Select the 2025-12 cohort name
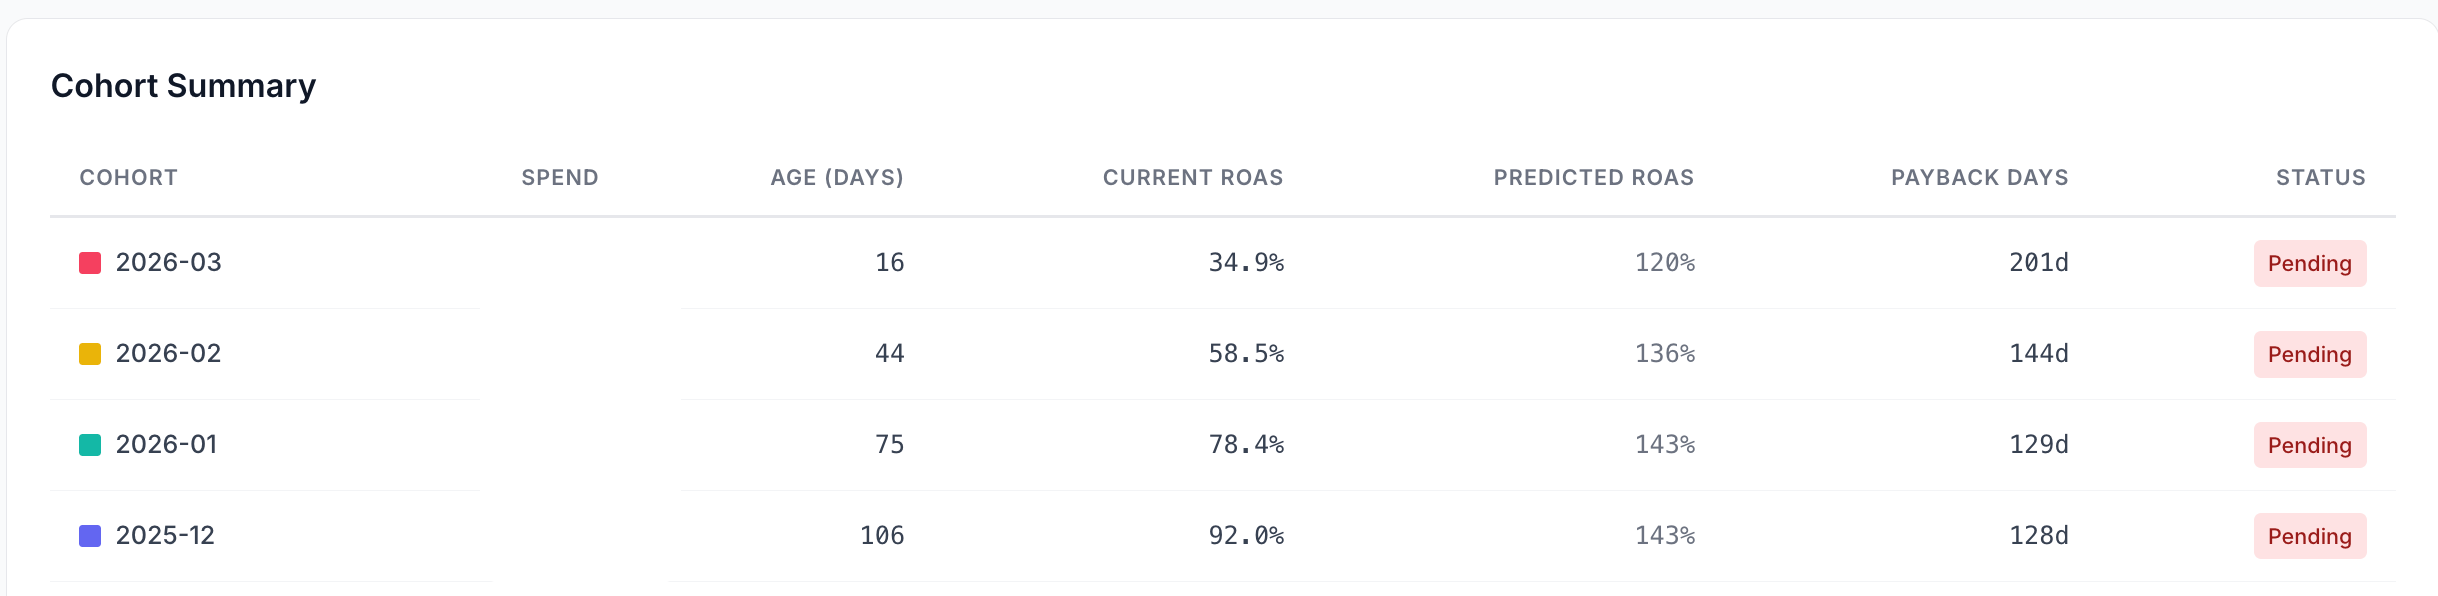The image size is (2438, 596). click(165, 536)
